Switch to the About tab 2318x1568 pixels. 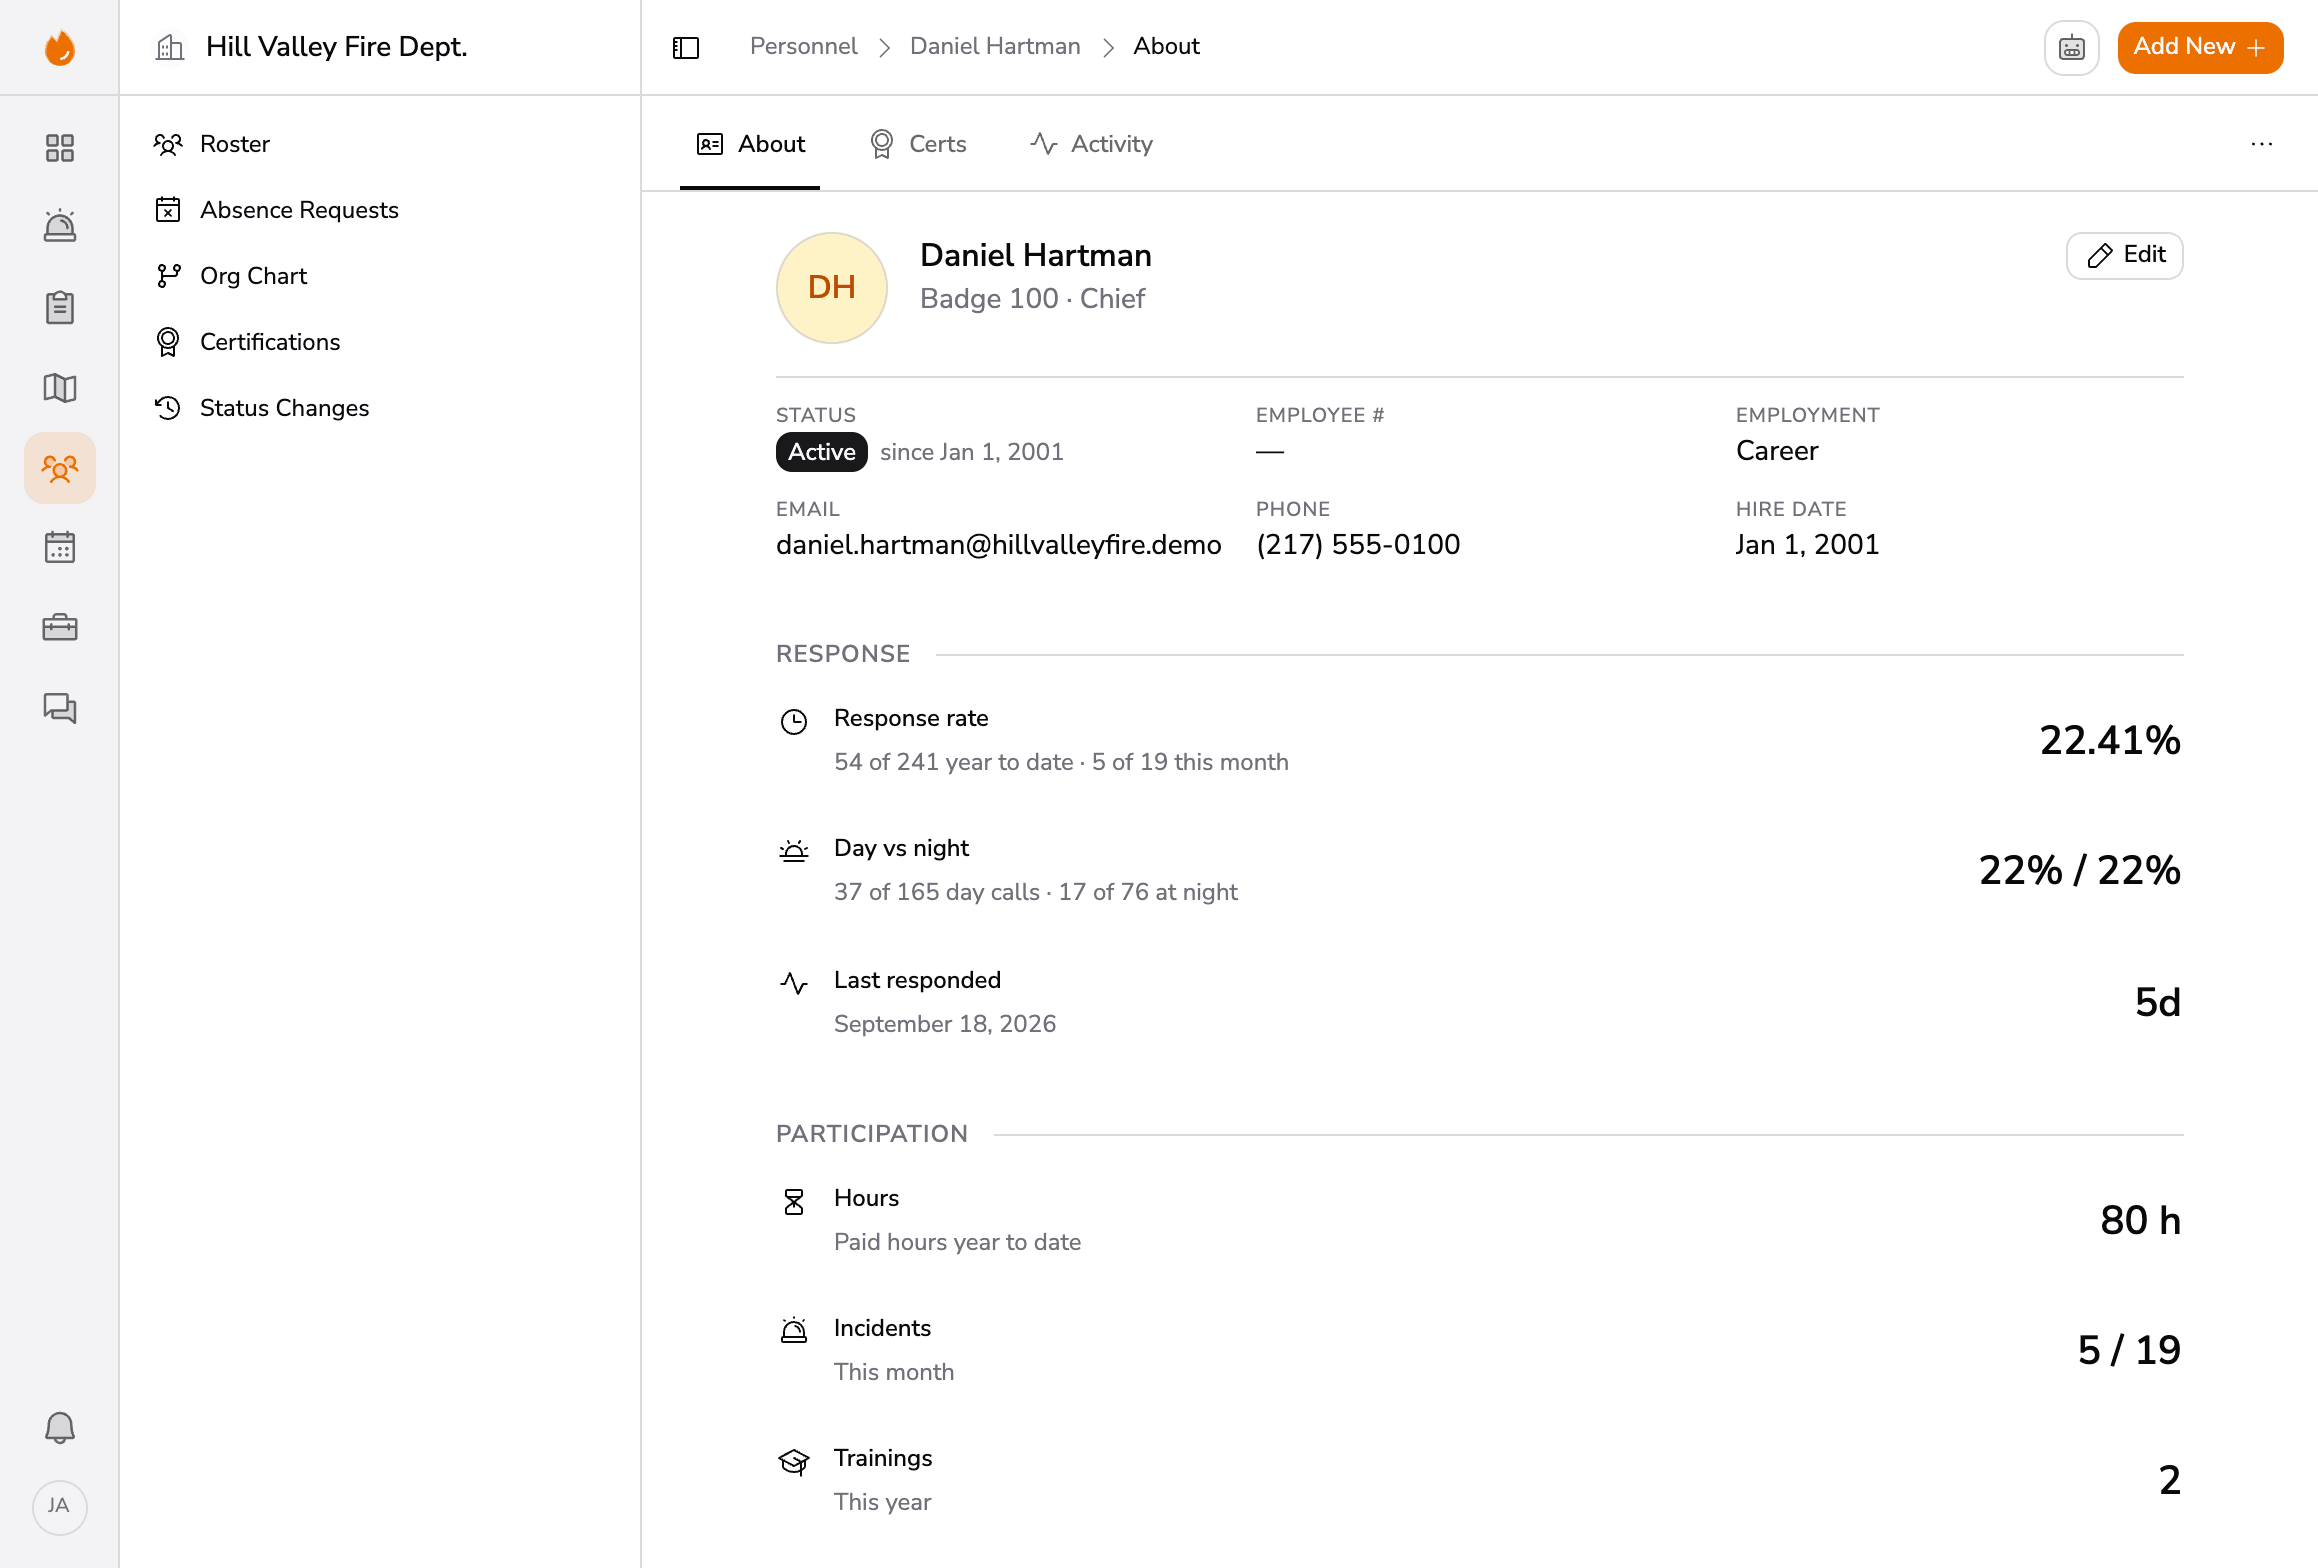pyautogui.click(x=750, y=144)
